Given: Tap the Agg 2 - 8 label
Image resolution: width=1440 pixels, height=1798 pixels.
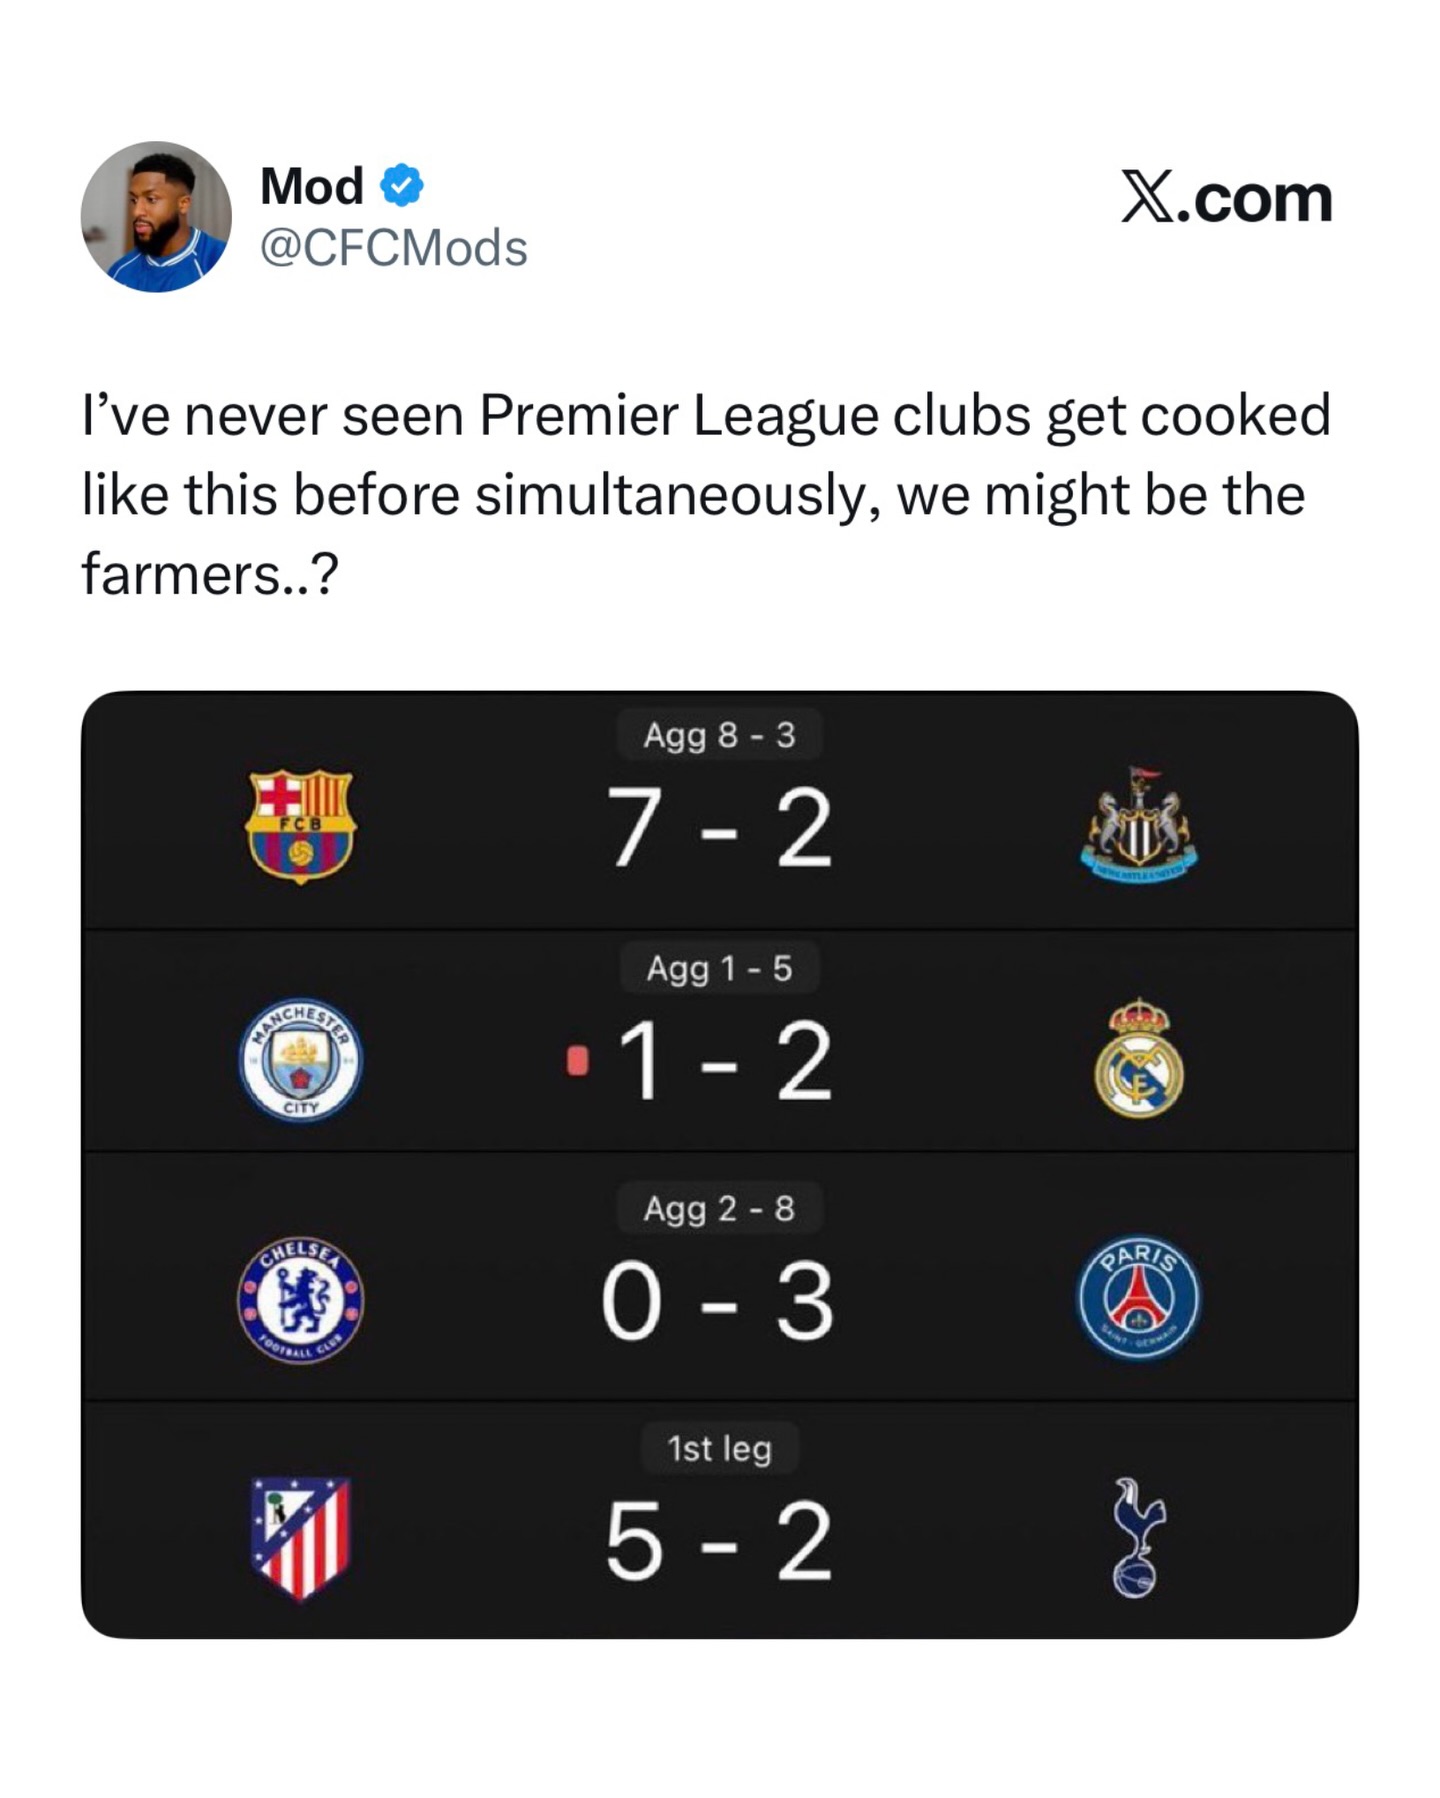Looking at the screenshot, I should click(x=719, y=1208).
